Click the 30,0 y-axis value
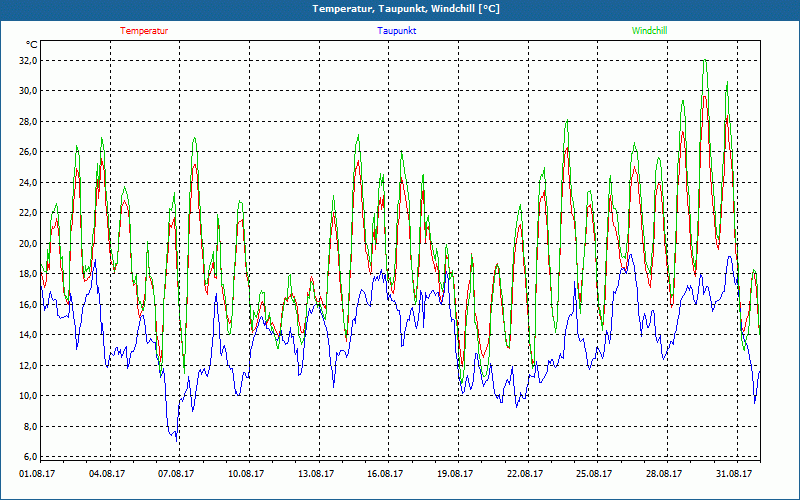 (29, 91)
